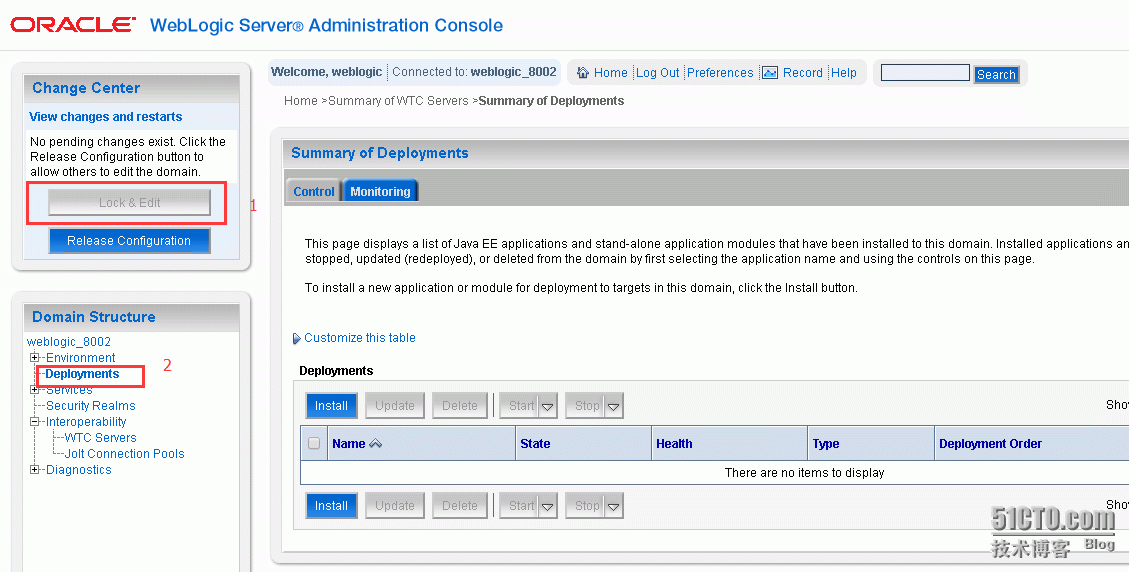Open Preferences link
1129x572 pixels.
720,73
